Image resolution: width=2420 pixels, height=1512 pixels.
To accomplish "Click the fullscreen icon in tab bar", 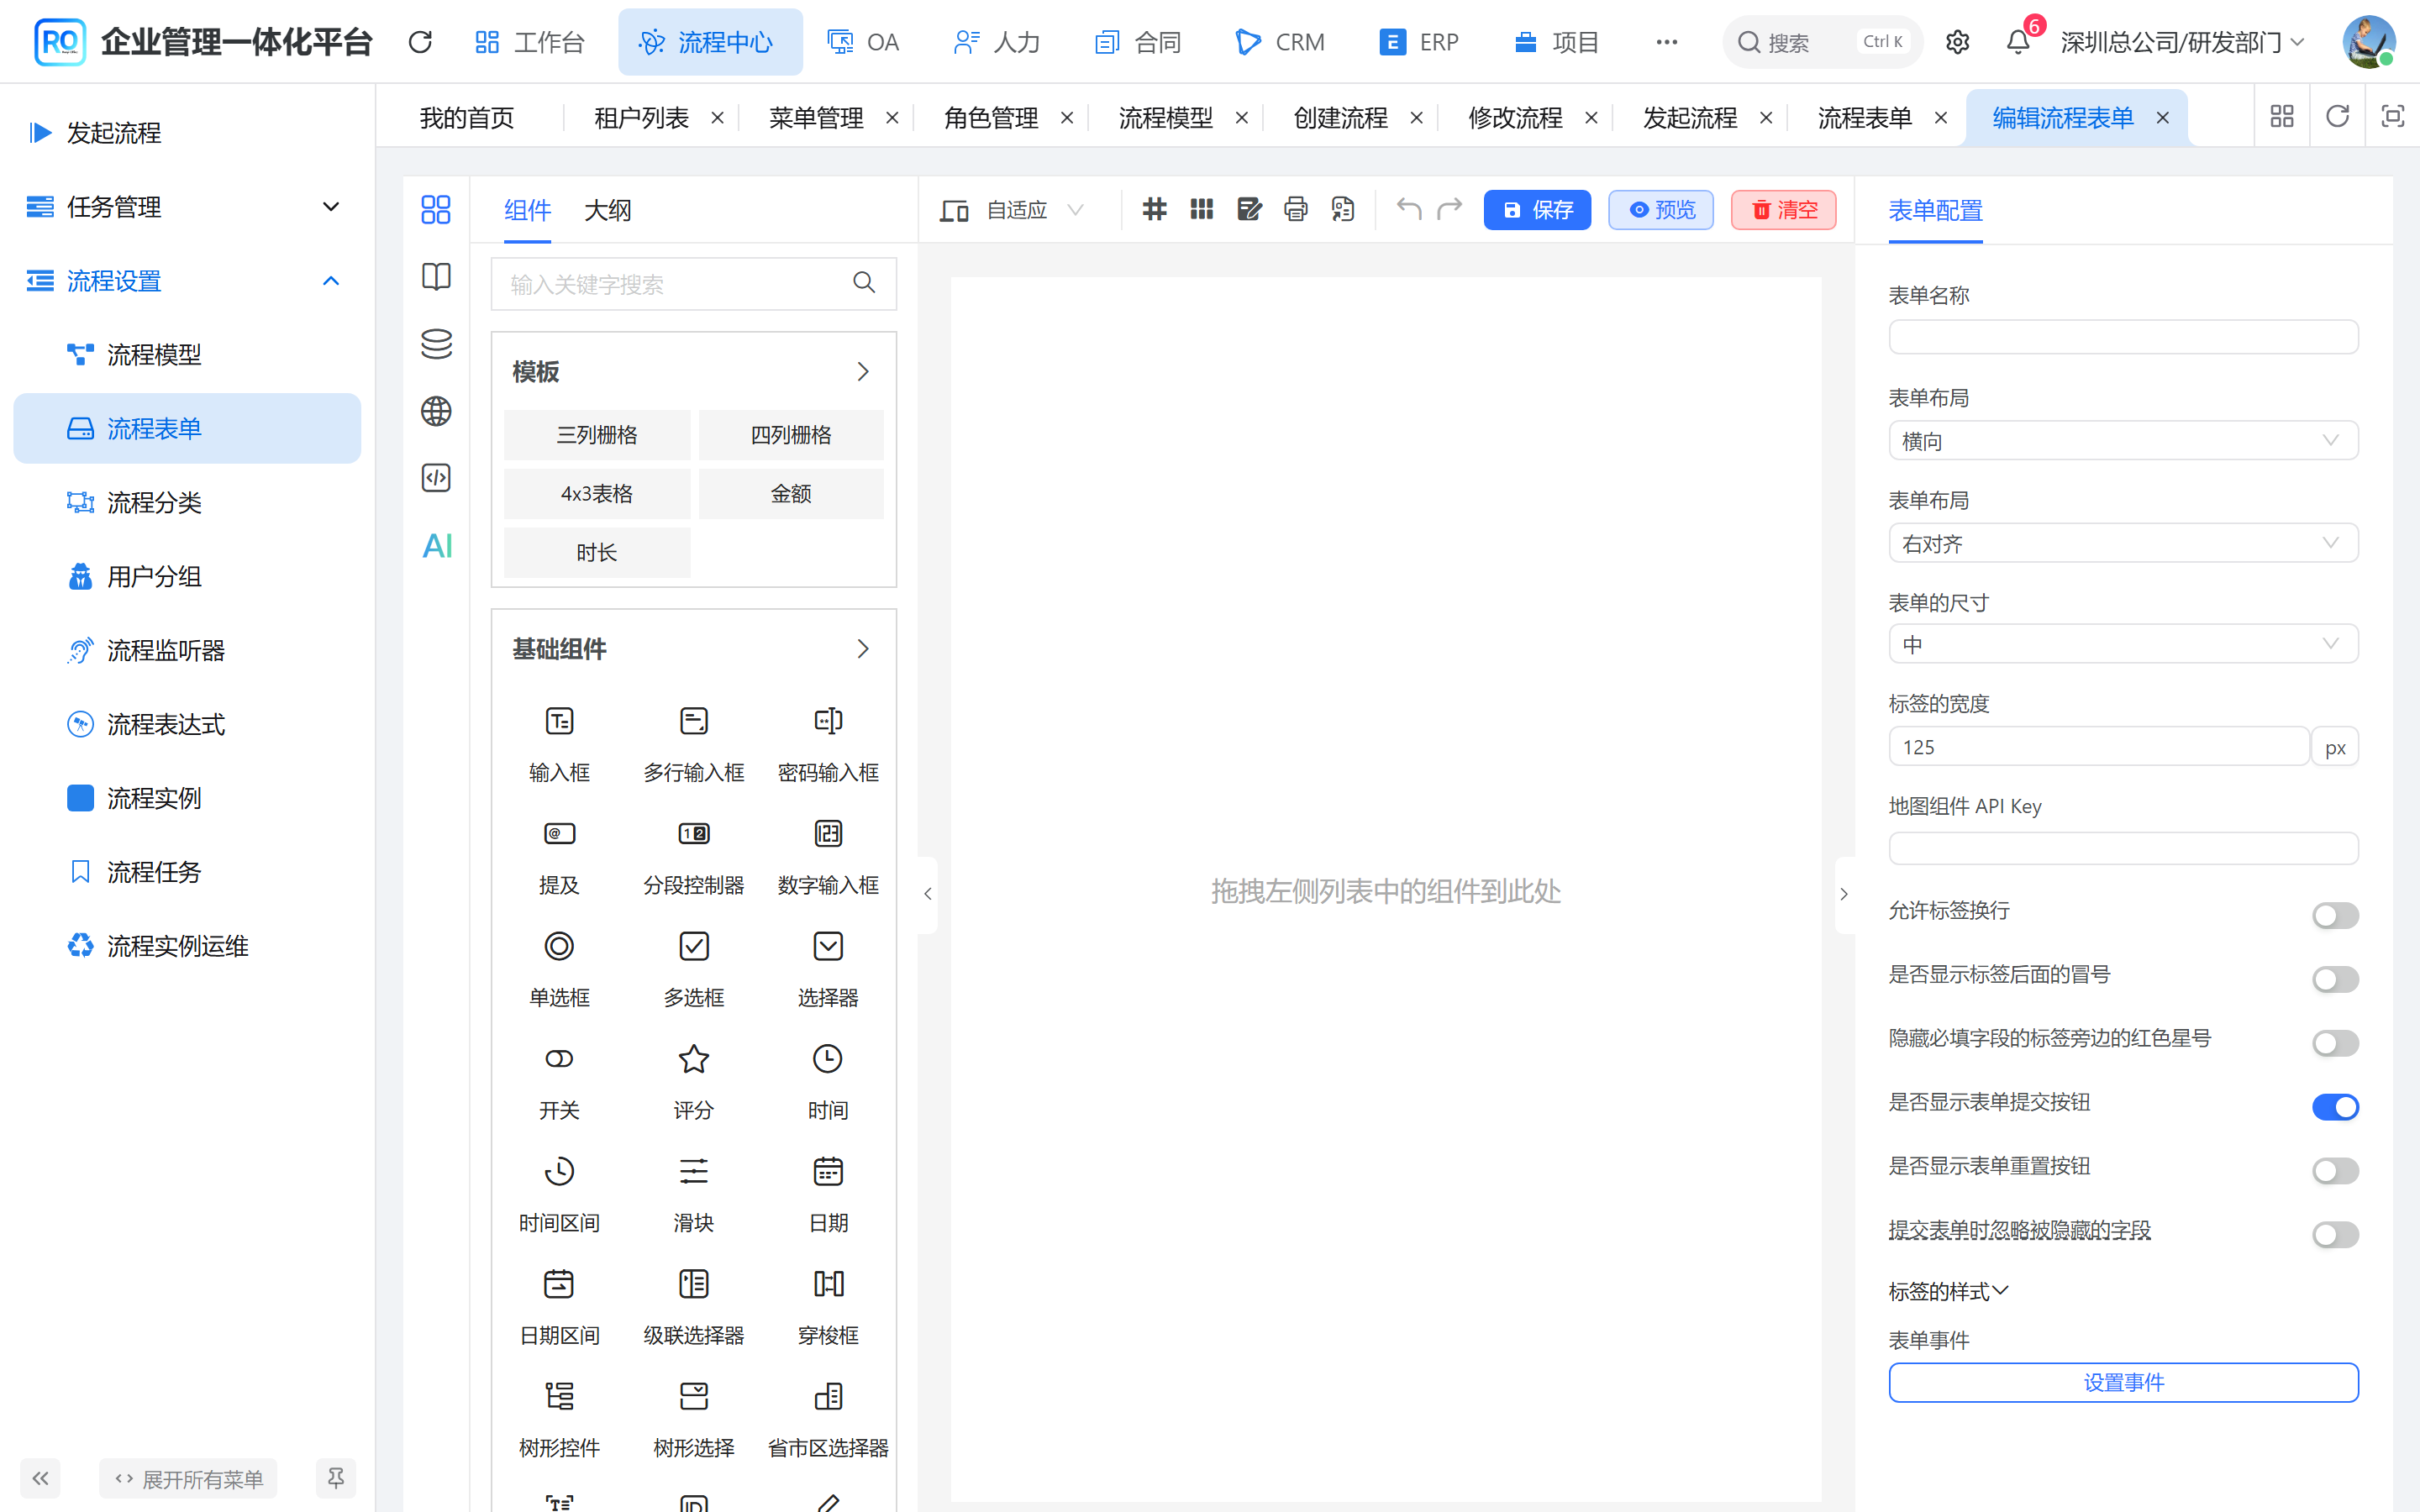I will pyautogui.click(x=2393, y=117).
